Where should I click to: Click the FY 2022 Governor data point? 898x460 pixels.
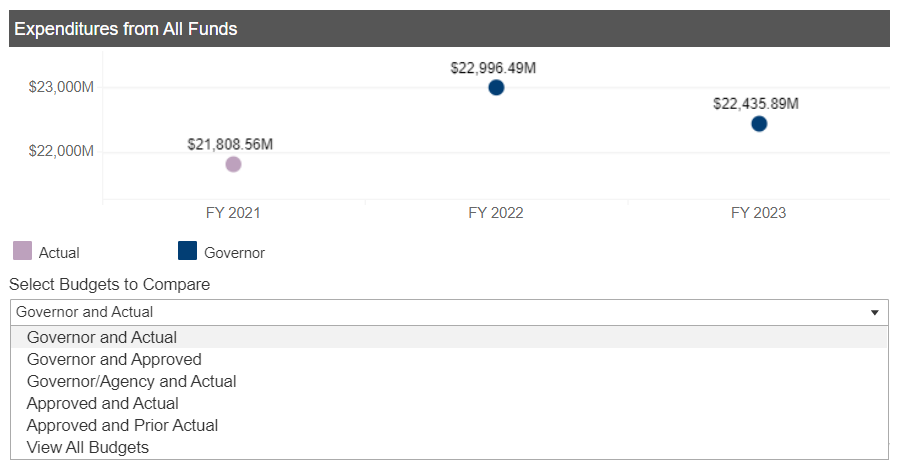point(496,88)
